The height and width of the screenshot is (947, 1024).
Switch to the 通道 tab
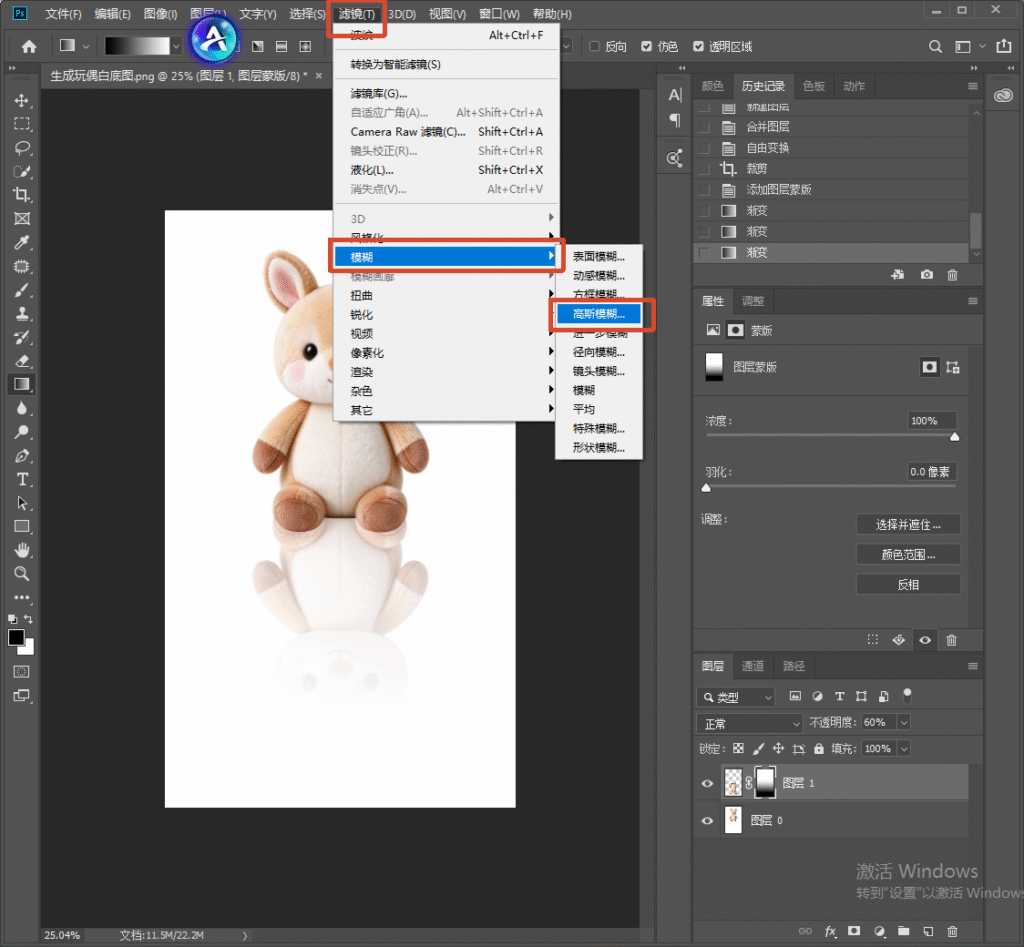753,666
